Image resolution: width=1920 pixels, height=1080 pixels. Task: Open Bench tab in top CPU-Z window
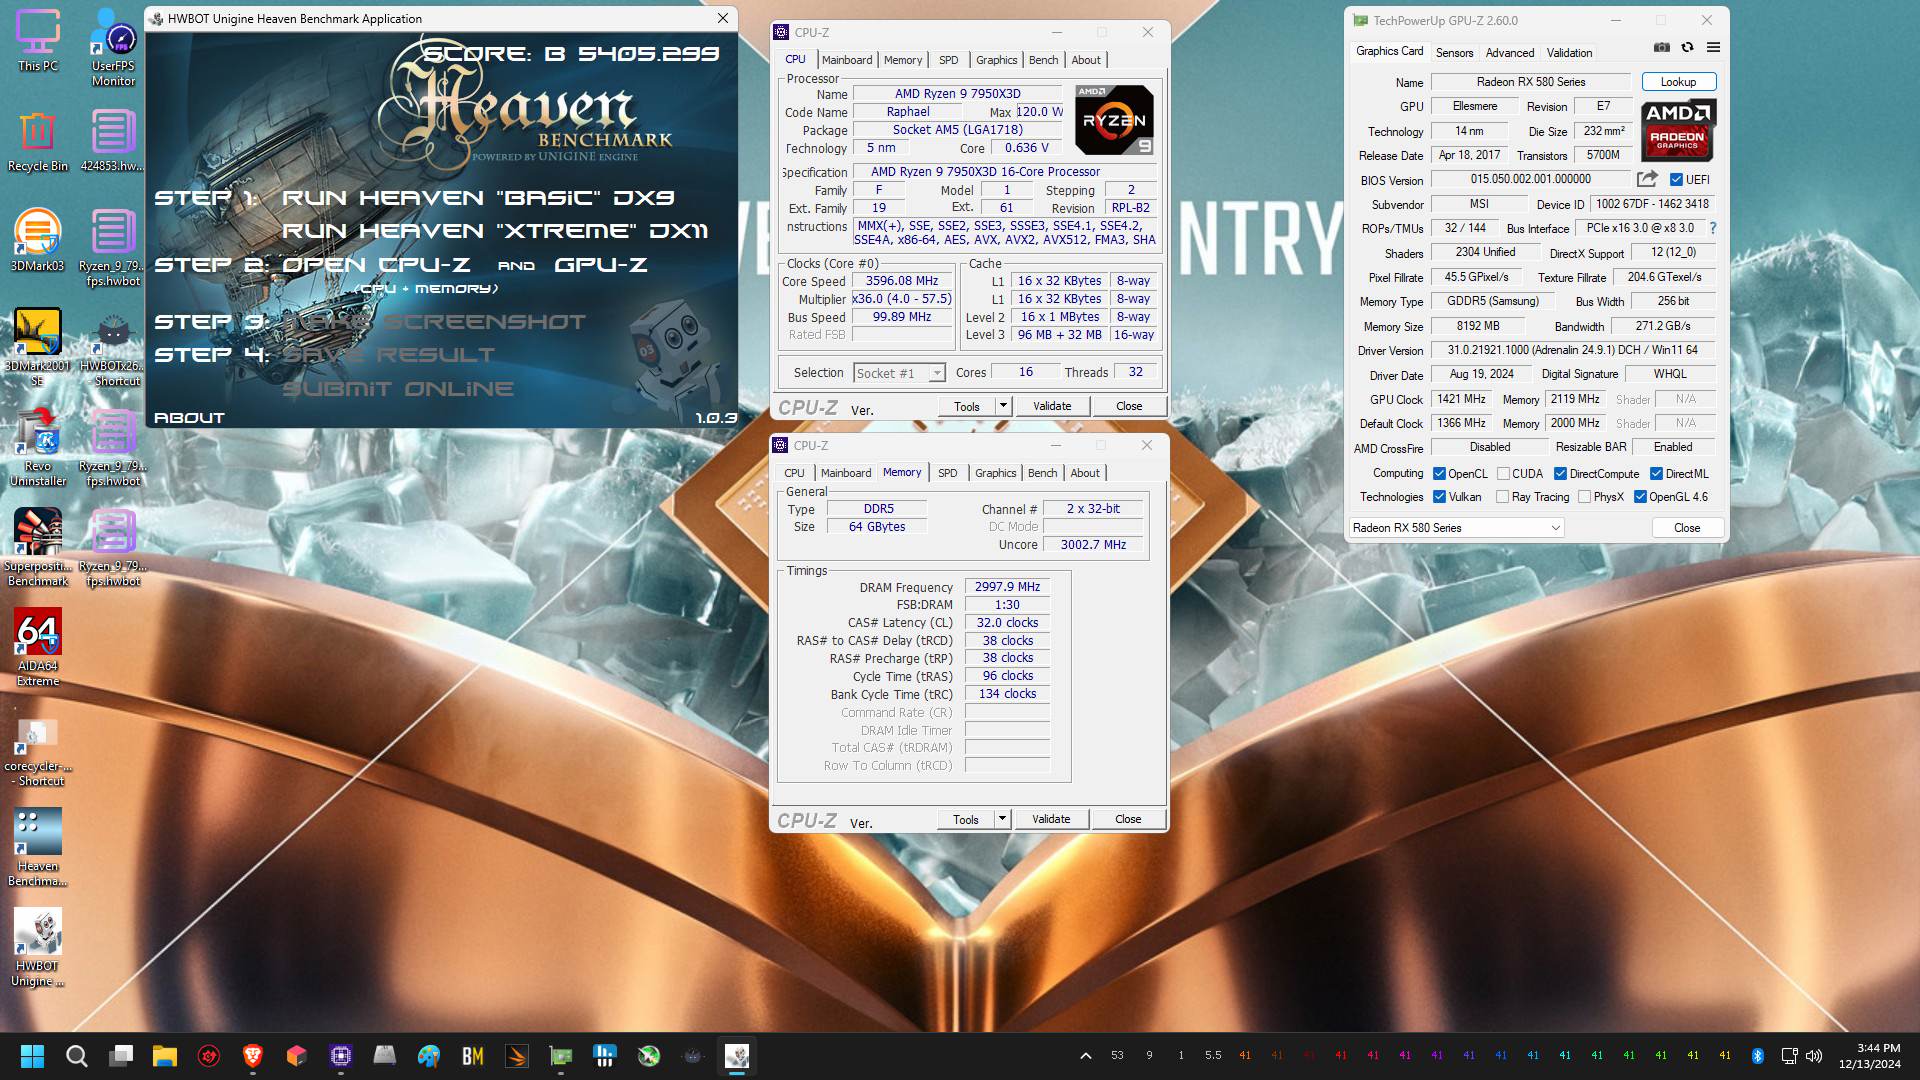coord(1043,60)
